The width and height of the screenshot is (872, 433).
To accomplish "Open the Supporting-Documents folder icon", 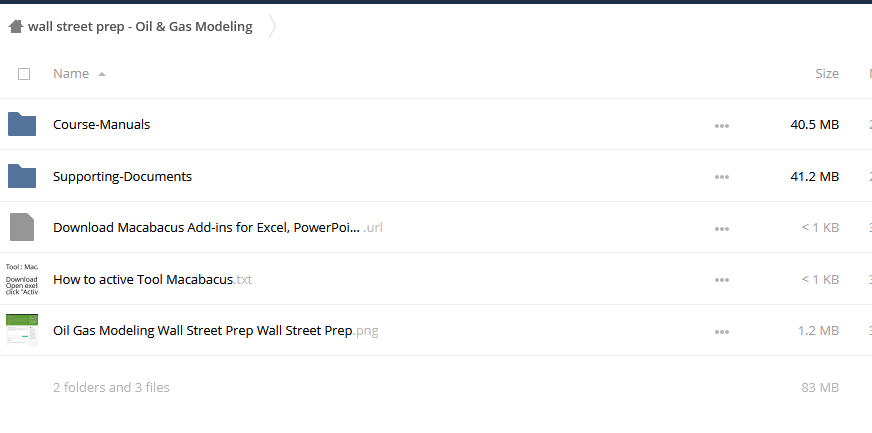I will [22, 176].
